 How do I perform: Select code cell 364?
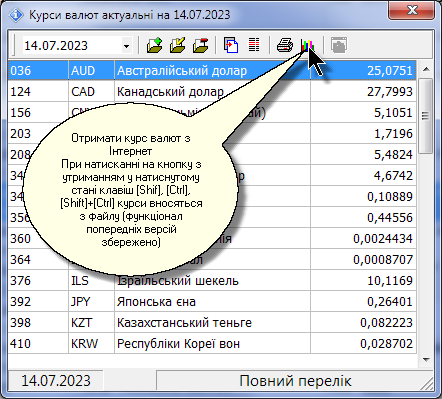click(x=38, y=259)
